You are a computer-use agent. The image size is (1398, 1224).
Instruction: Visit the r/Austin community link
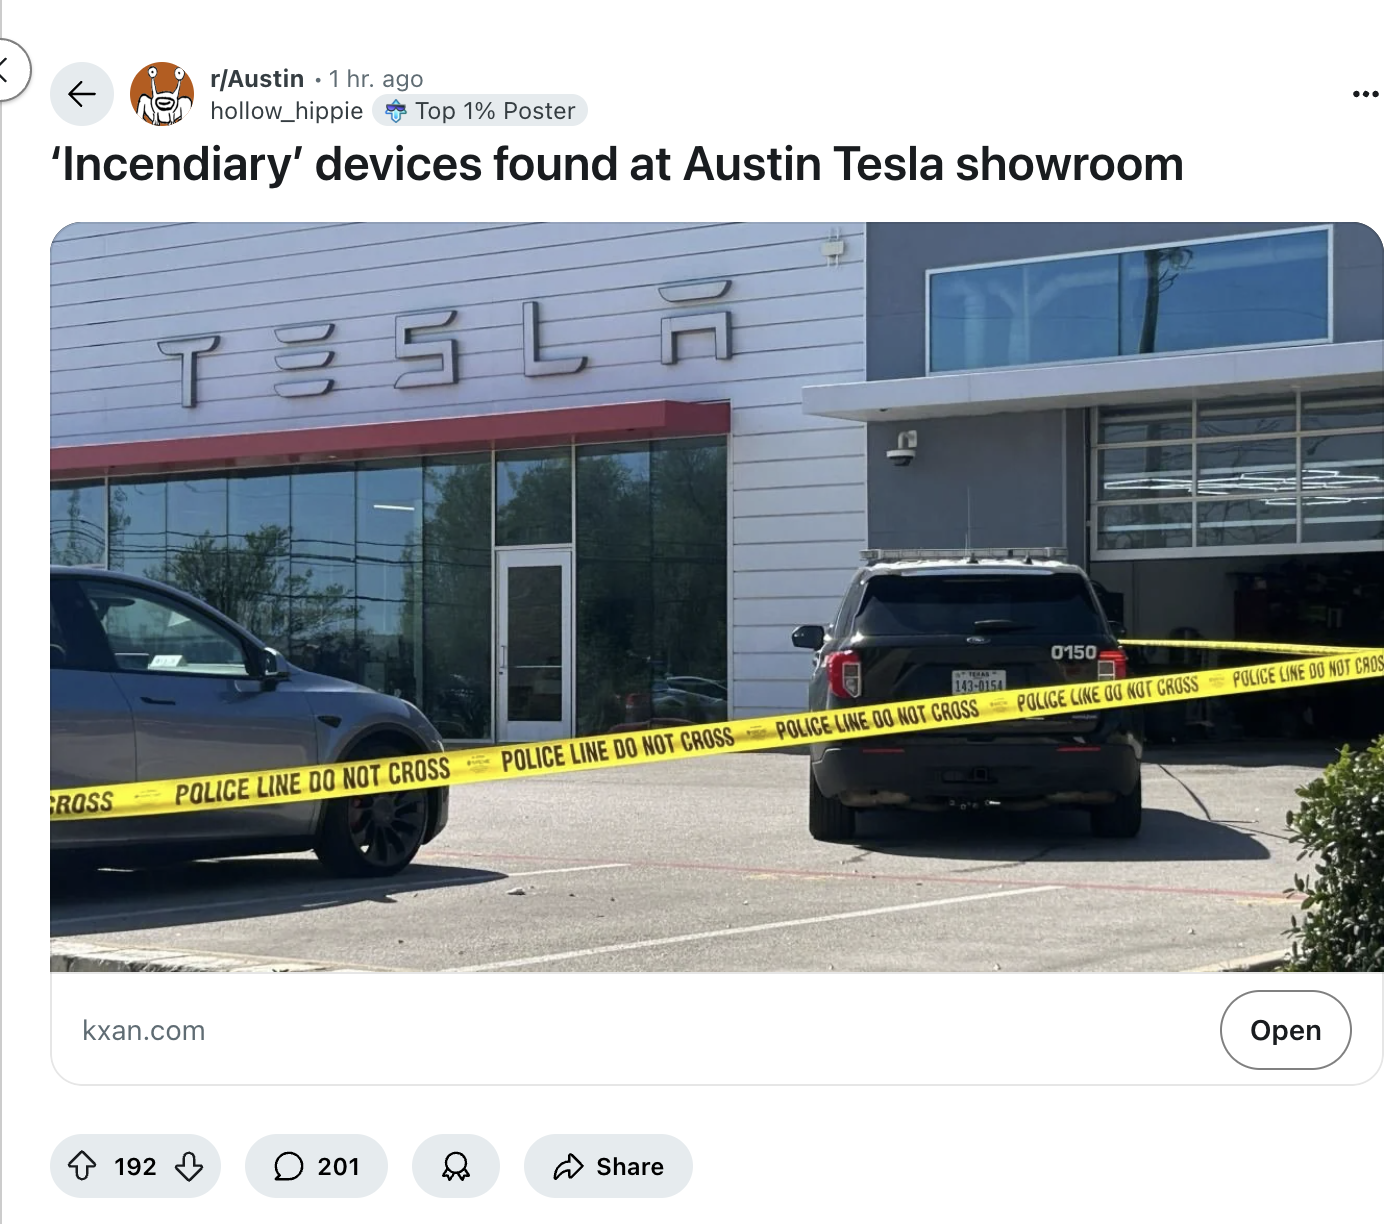point(257,78)
